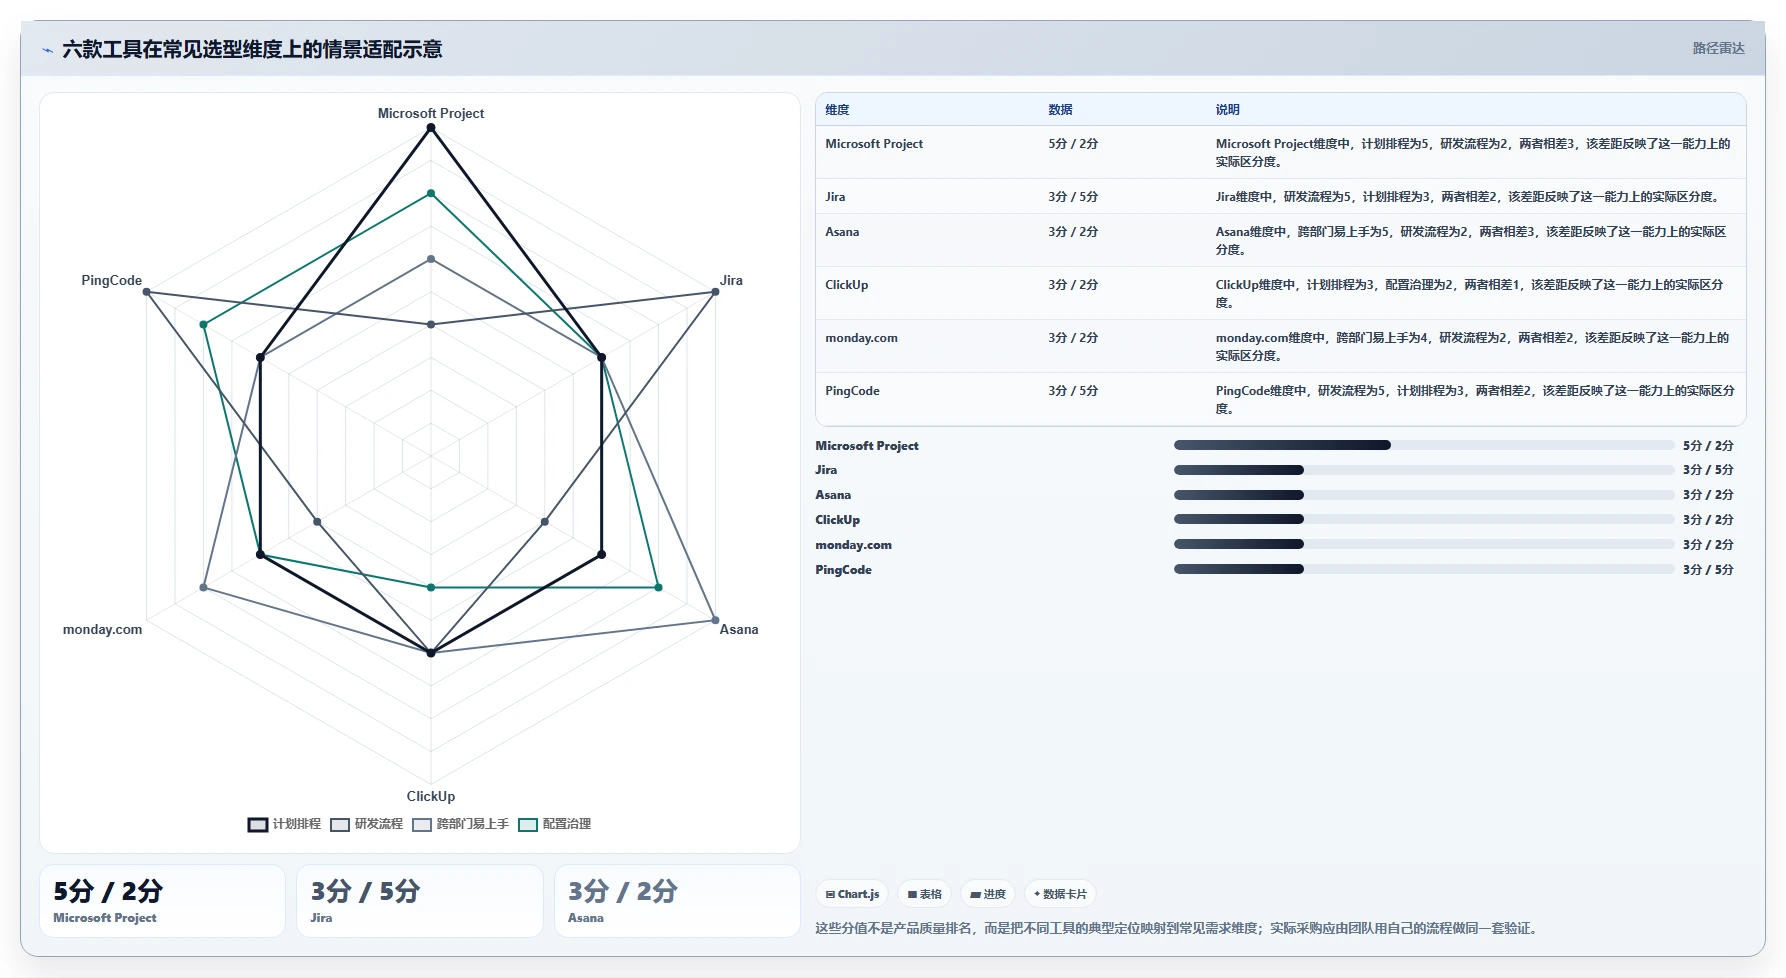Click the small blue icon before the title
Screen dimensions: 1786x978
point(47,50)
